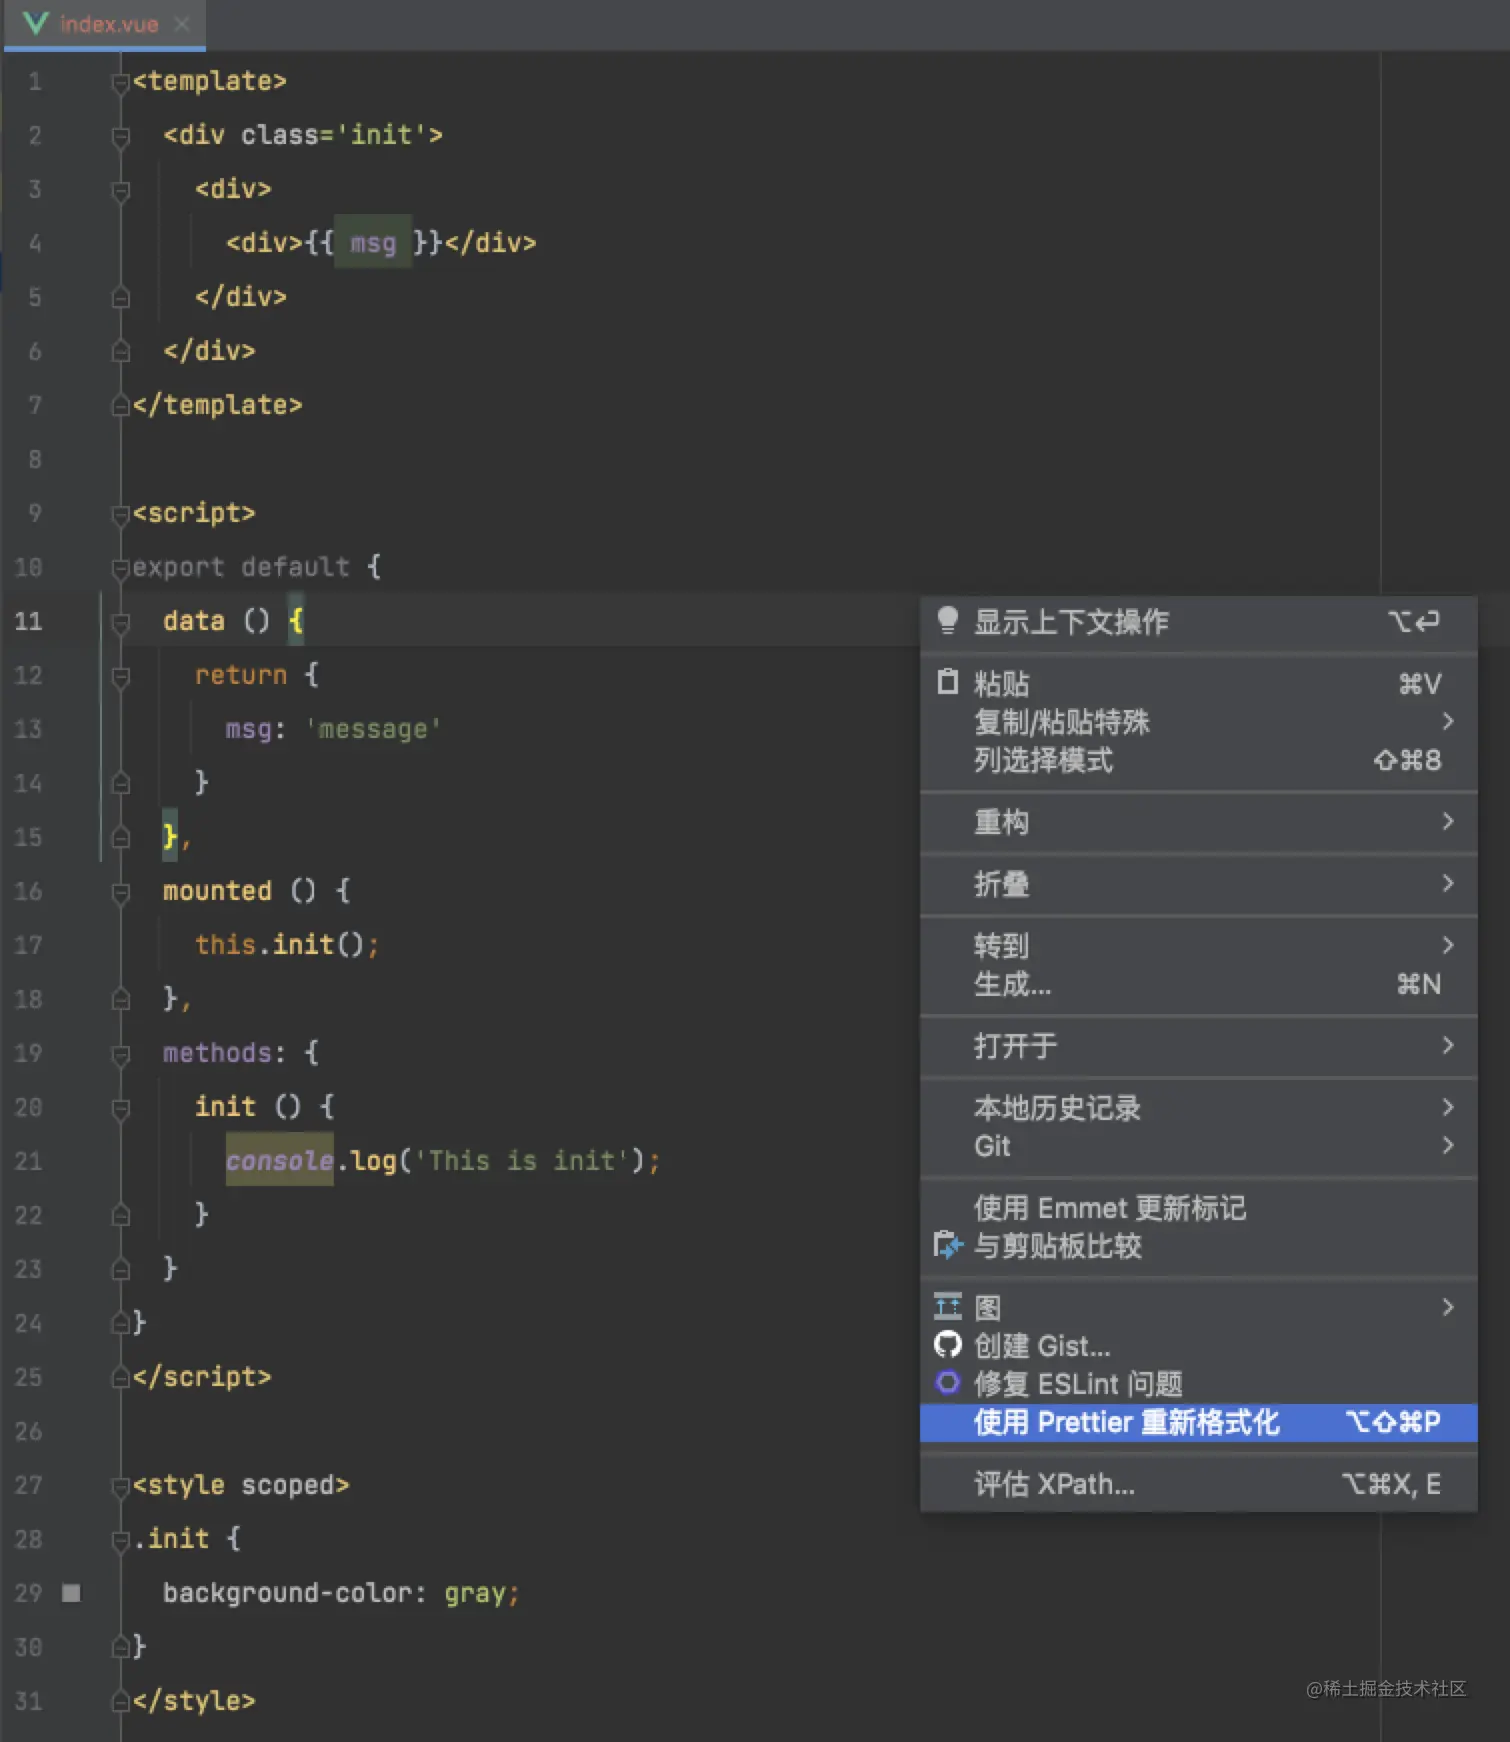1510x1742 pixels.
Task: Choose 生成... menu entry
Action: coord(1198,984)
